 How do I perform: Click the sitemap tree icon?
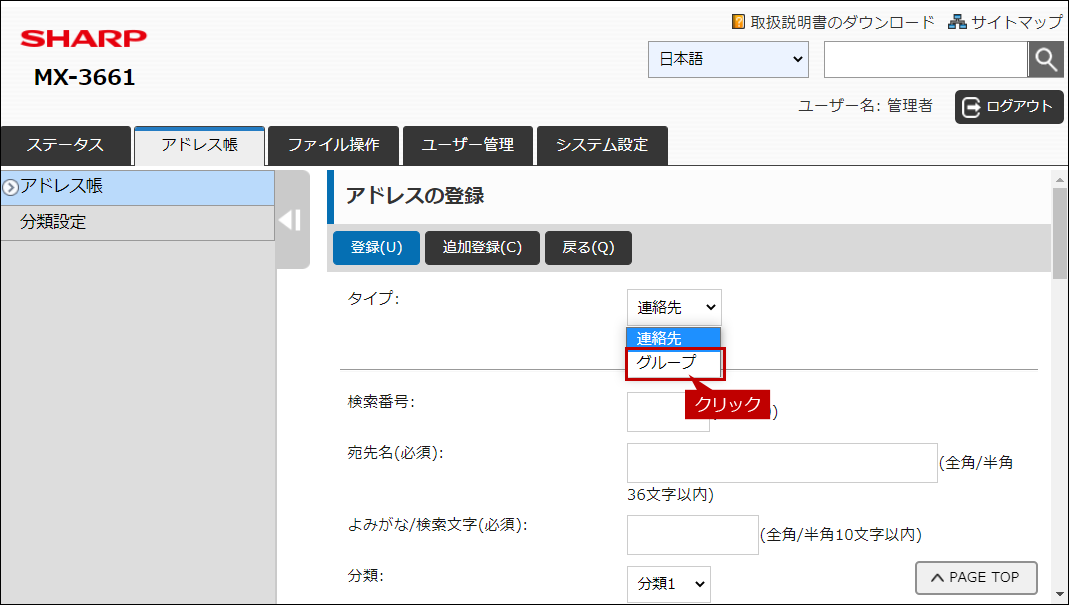click(x=957, y=22)
